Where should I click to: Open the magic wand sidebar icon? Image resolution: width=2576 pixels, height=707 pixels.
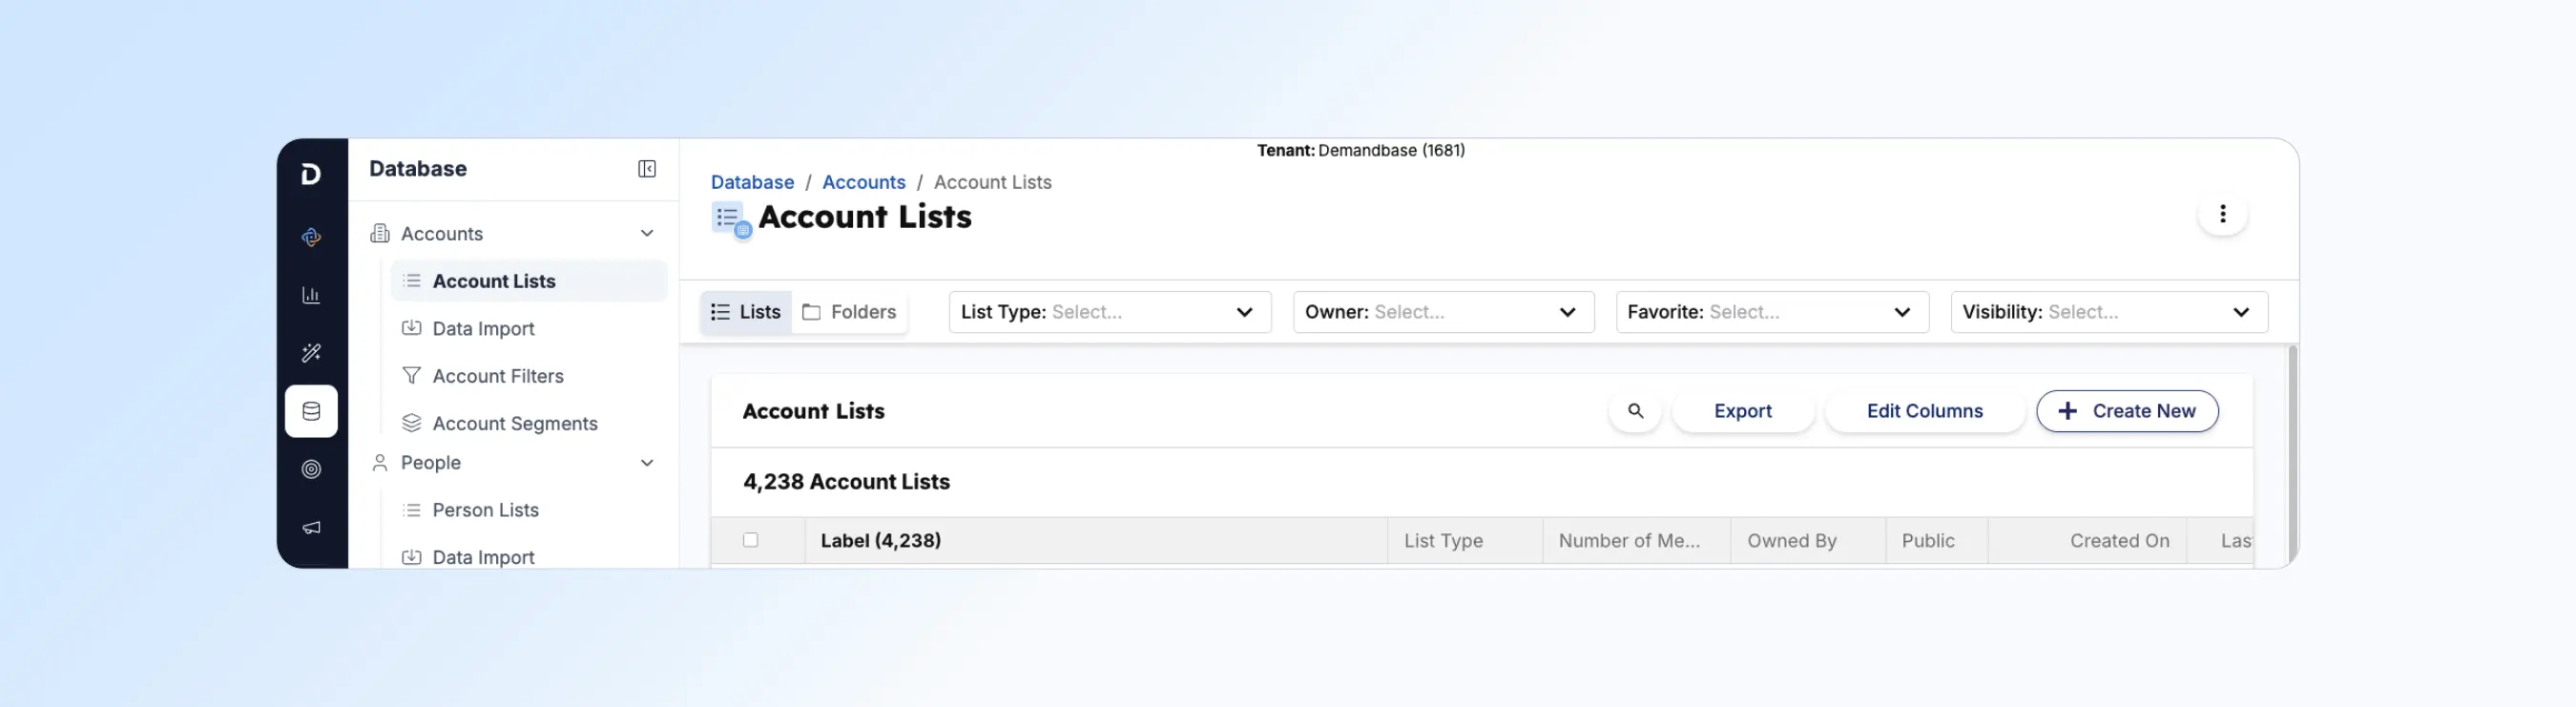(x=311, y=353)
